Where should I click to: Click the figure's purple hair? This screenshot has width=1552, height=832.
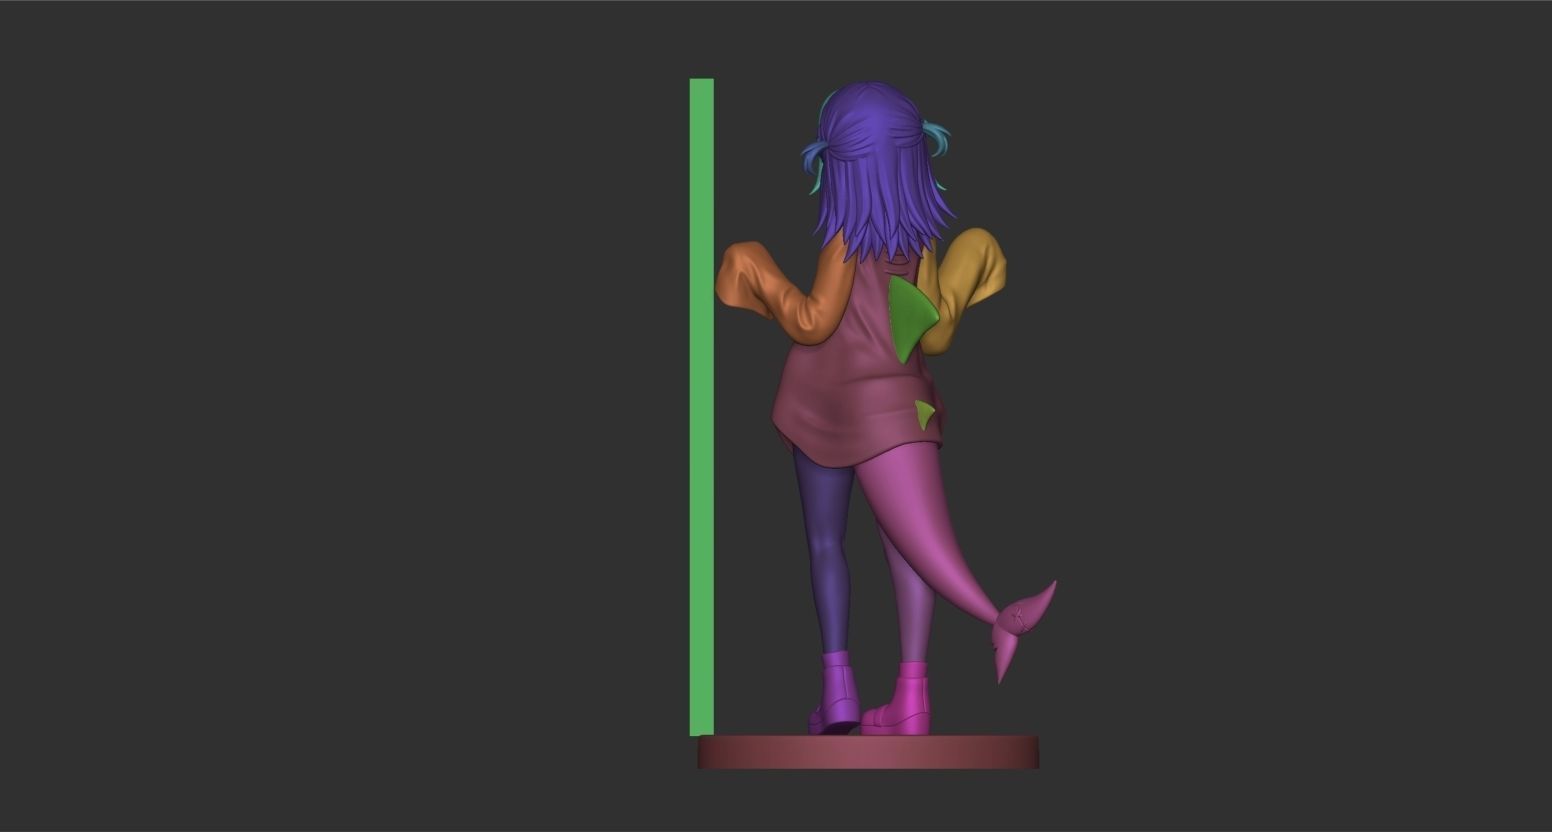[x=882, y=170]
